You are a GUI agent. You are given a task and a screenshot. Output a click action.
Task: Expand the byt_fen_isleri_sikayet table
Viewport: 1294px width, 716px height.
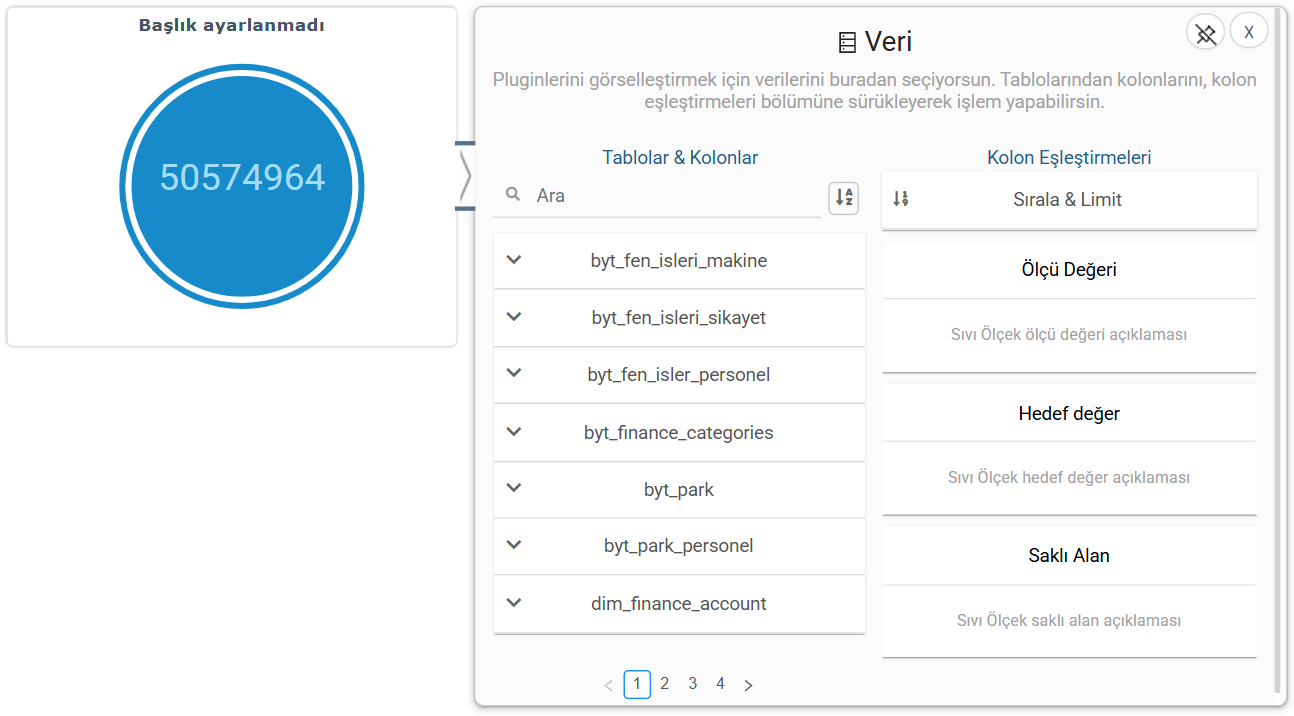[514, 317]
